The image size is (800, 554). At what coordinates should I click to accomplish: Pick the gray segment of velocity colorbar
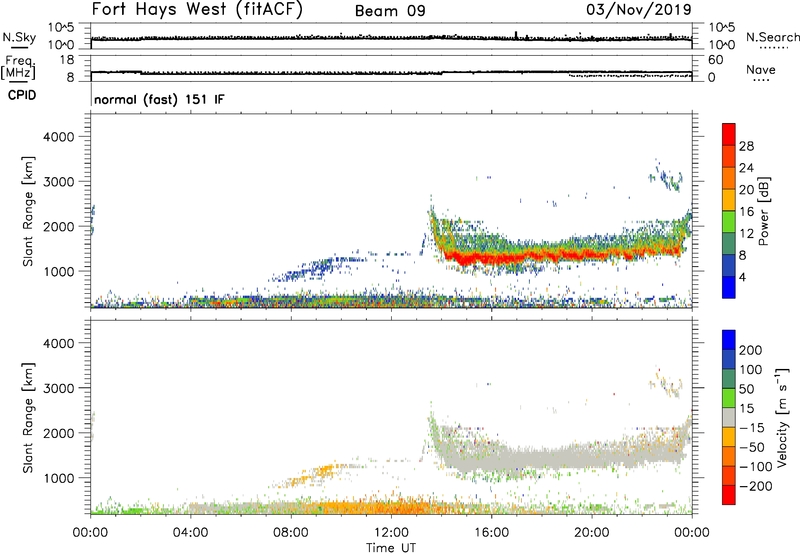coord(729,418)
